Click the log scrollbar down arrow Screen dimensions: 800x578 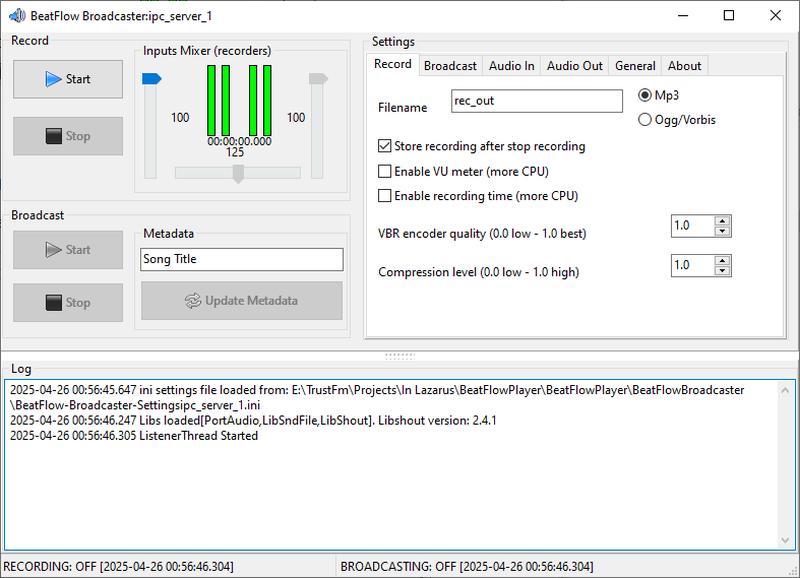click(x=785, y=540)
